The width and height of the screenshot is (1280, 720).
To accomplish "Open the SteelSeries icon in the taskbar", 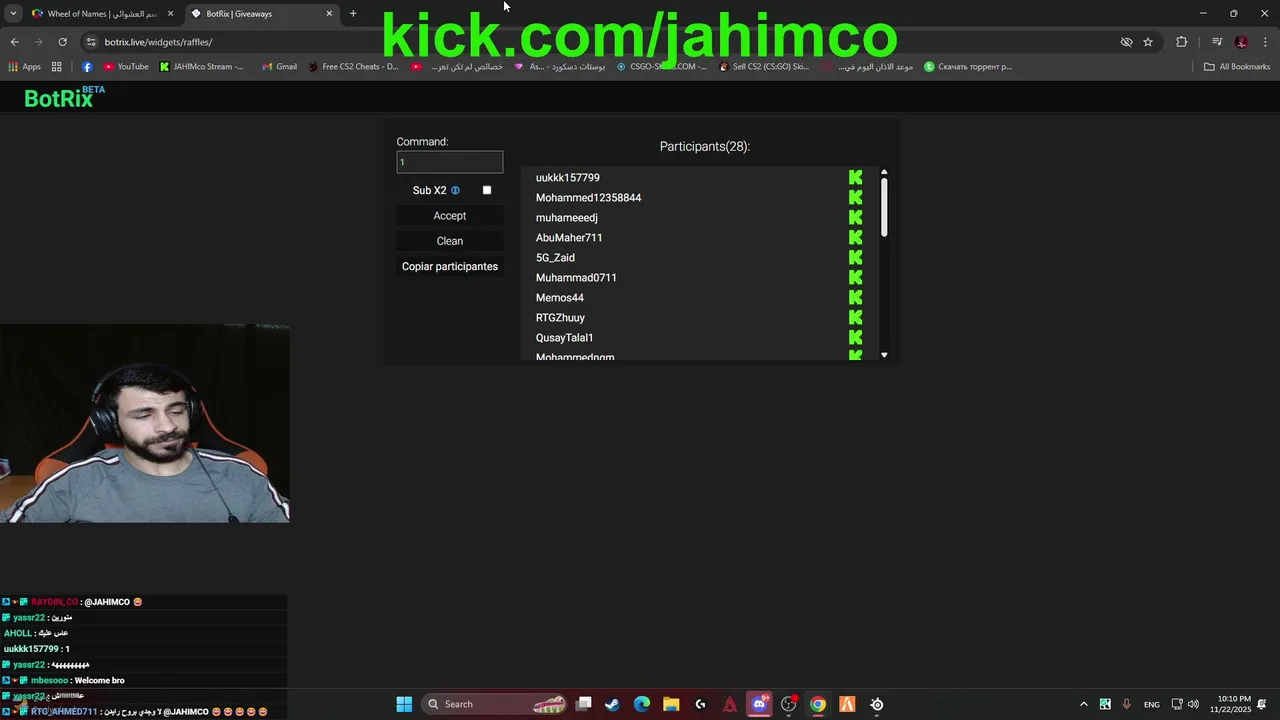I will tap(877, 704).
